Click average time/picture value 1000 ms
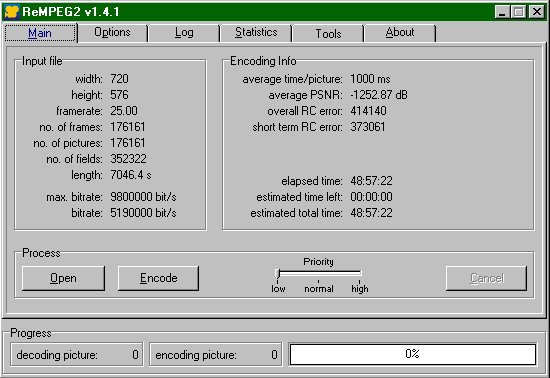 coord(370,79)
